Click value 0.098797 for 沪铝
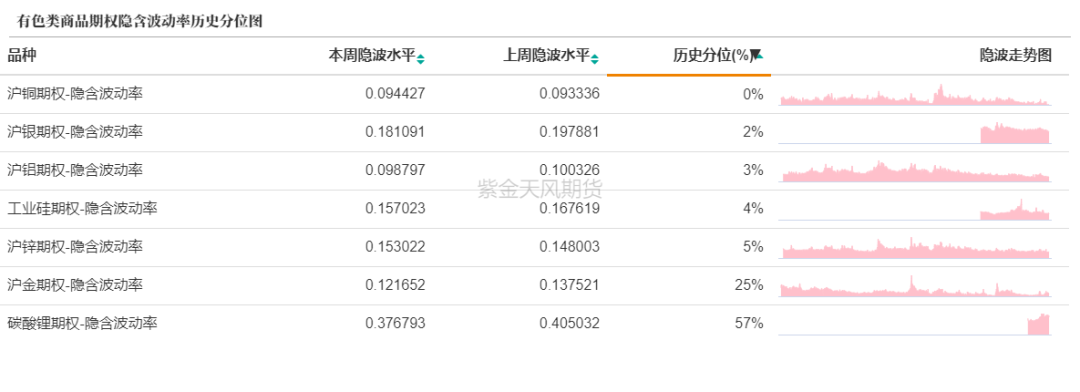The image size is (1080, 392). point(395,170)
